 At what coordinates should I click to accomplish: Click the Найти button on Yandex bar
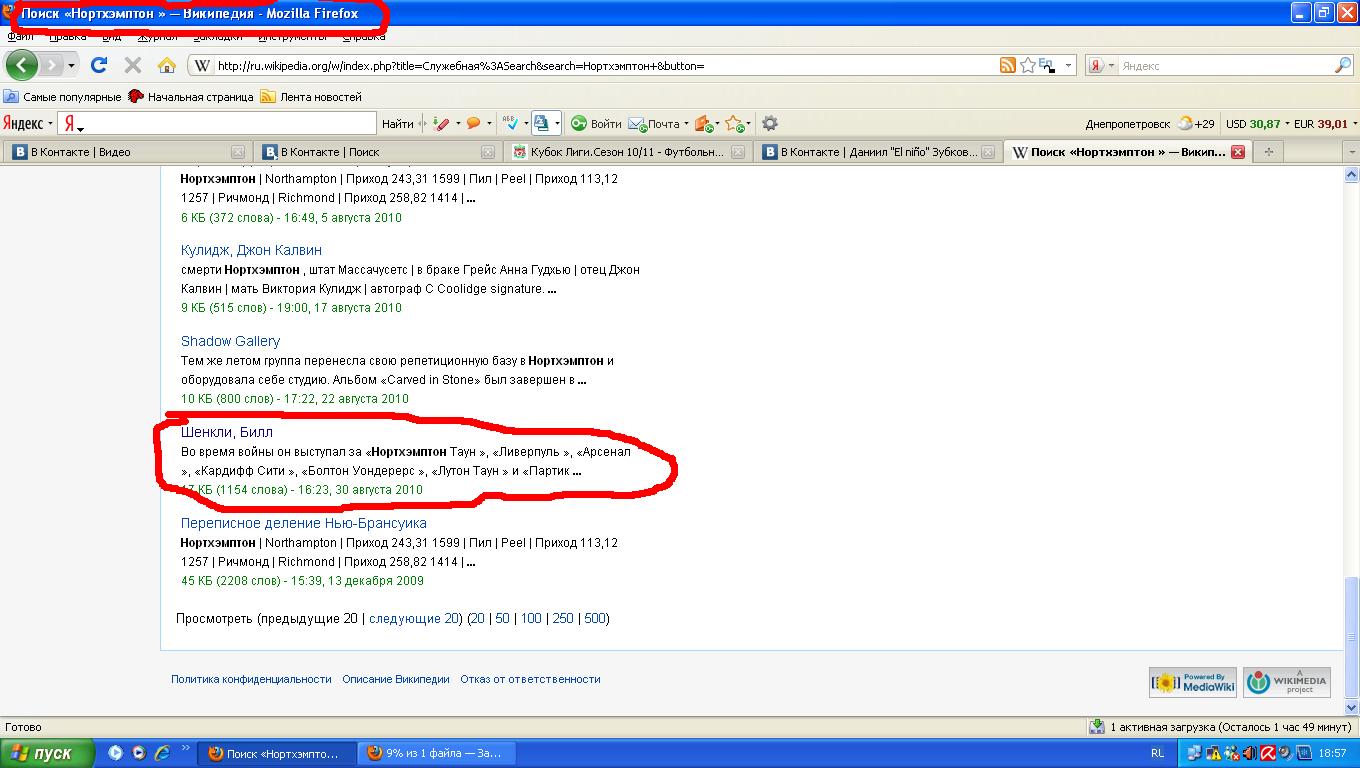397,124
